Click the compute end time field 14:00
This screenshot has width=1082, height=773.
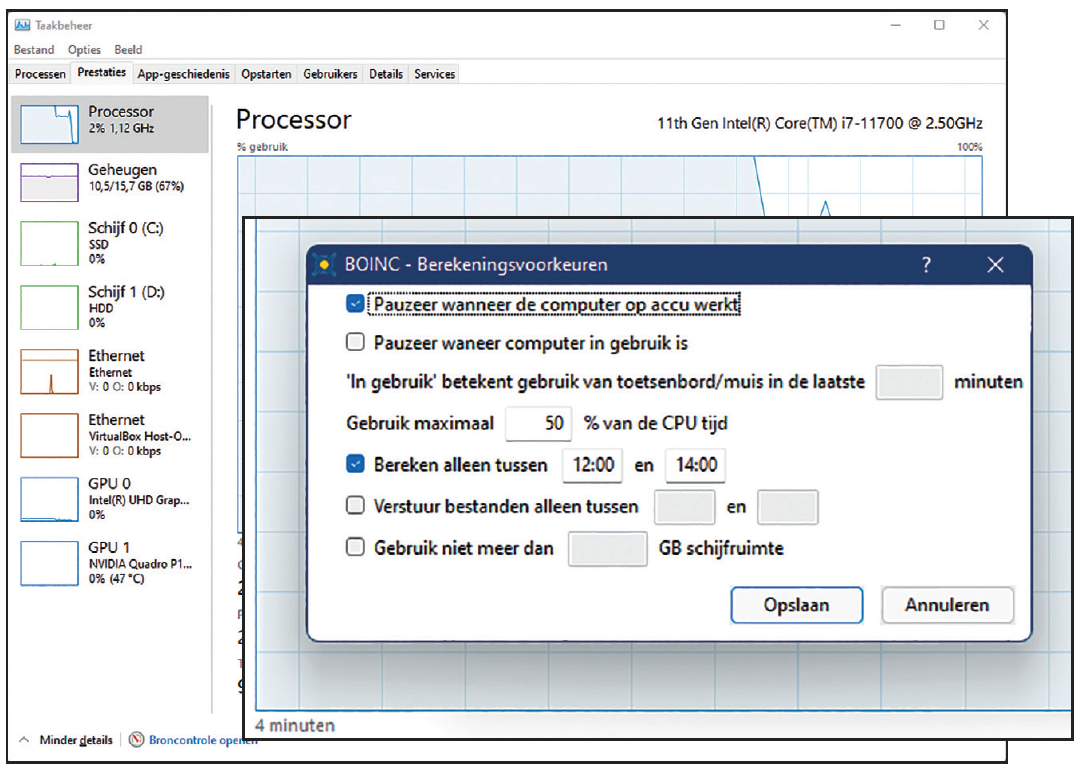696,465
